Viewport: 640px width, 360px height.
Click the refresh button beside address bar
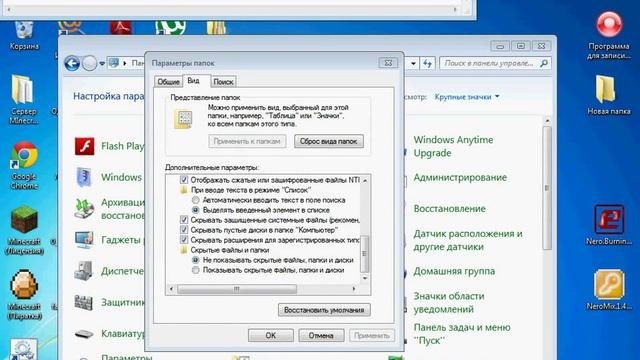pos(427,63)
